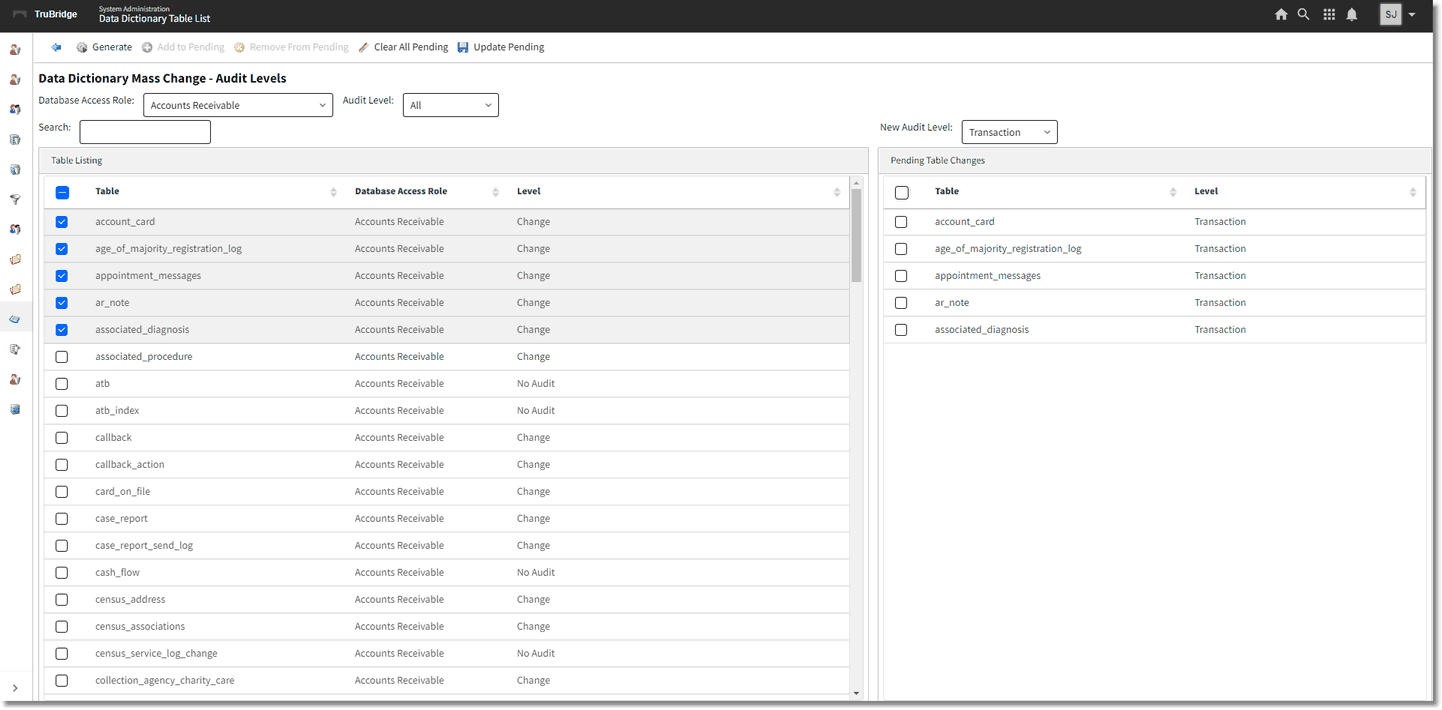The image size is (1442, 710).
Task: Expand the left sidebar with chevron
Action: [x=15, y=688]
